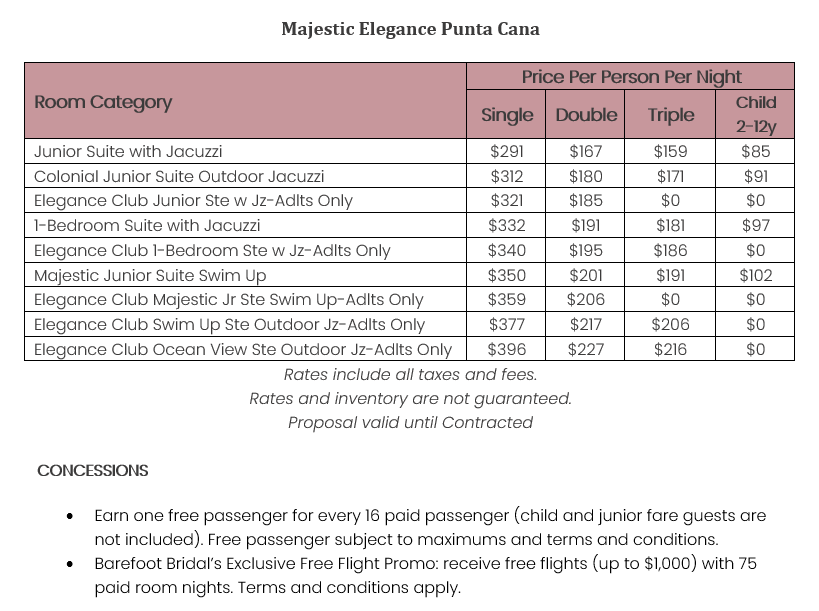This screenshot has height=611, width=819.
Task: Select the Room Category header cell
Action: point(103,102)
